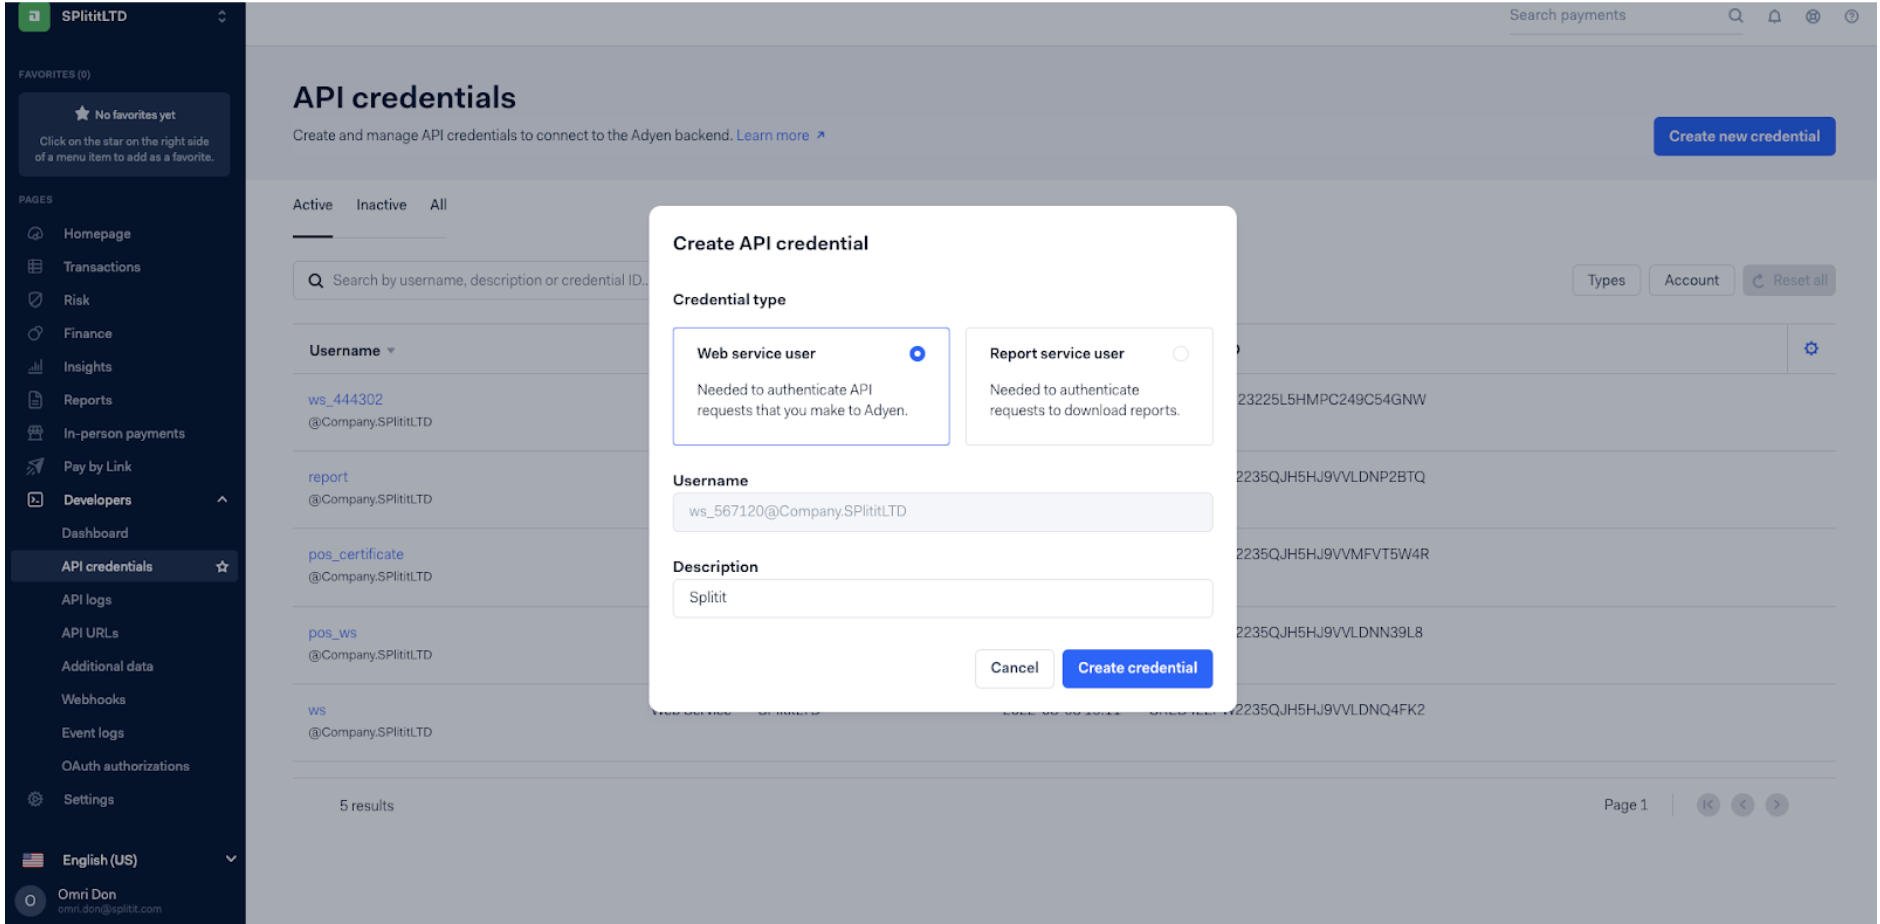This screenshot has height=924, width=1880.
Task: Open the ws_444302 credential link
Action: pyautogui.click(x=345, y=400)
